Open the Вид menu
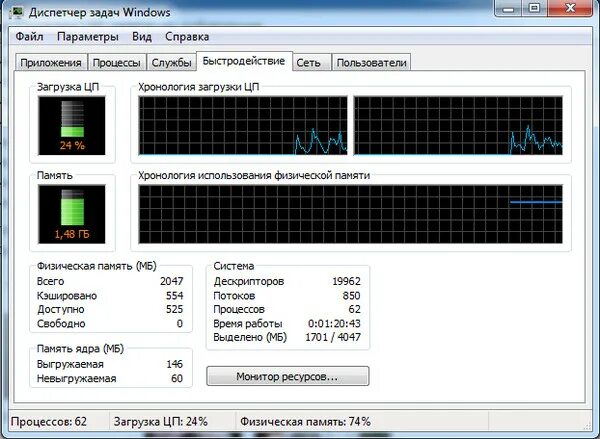This screenshot has width=600, height=439. (142, 37)
